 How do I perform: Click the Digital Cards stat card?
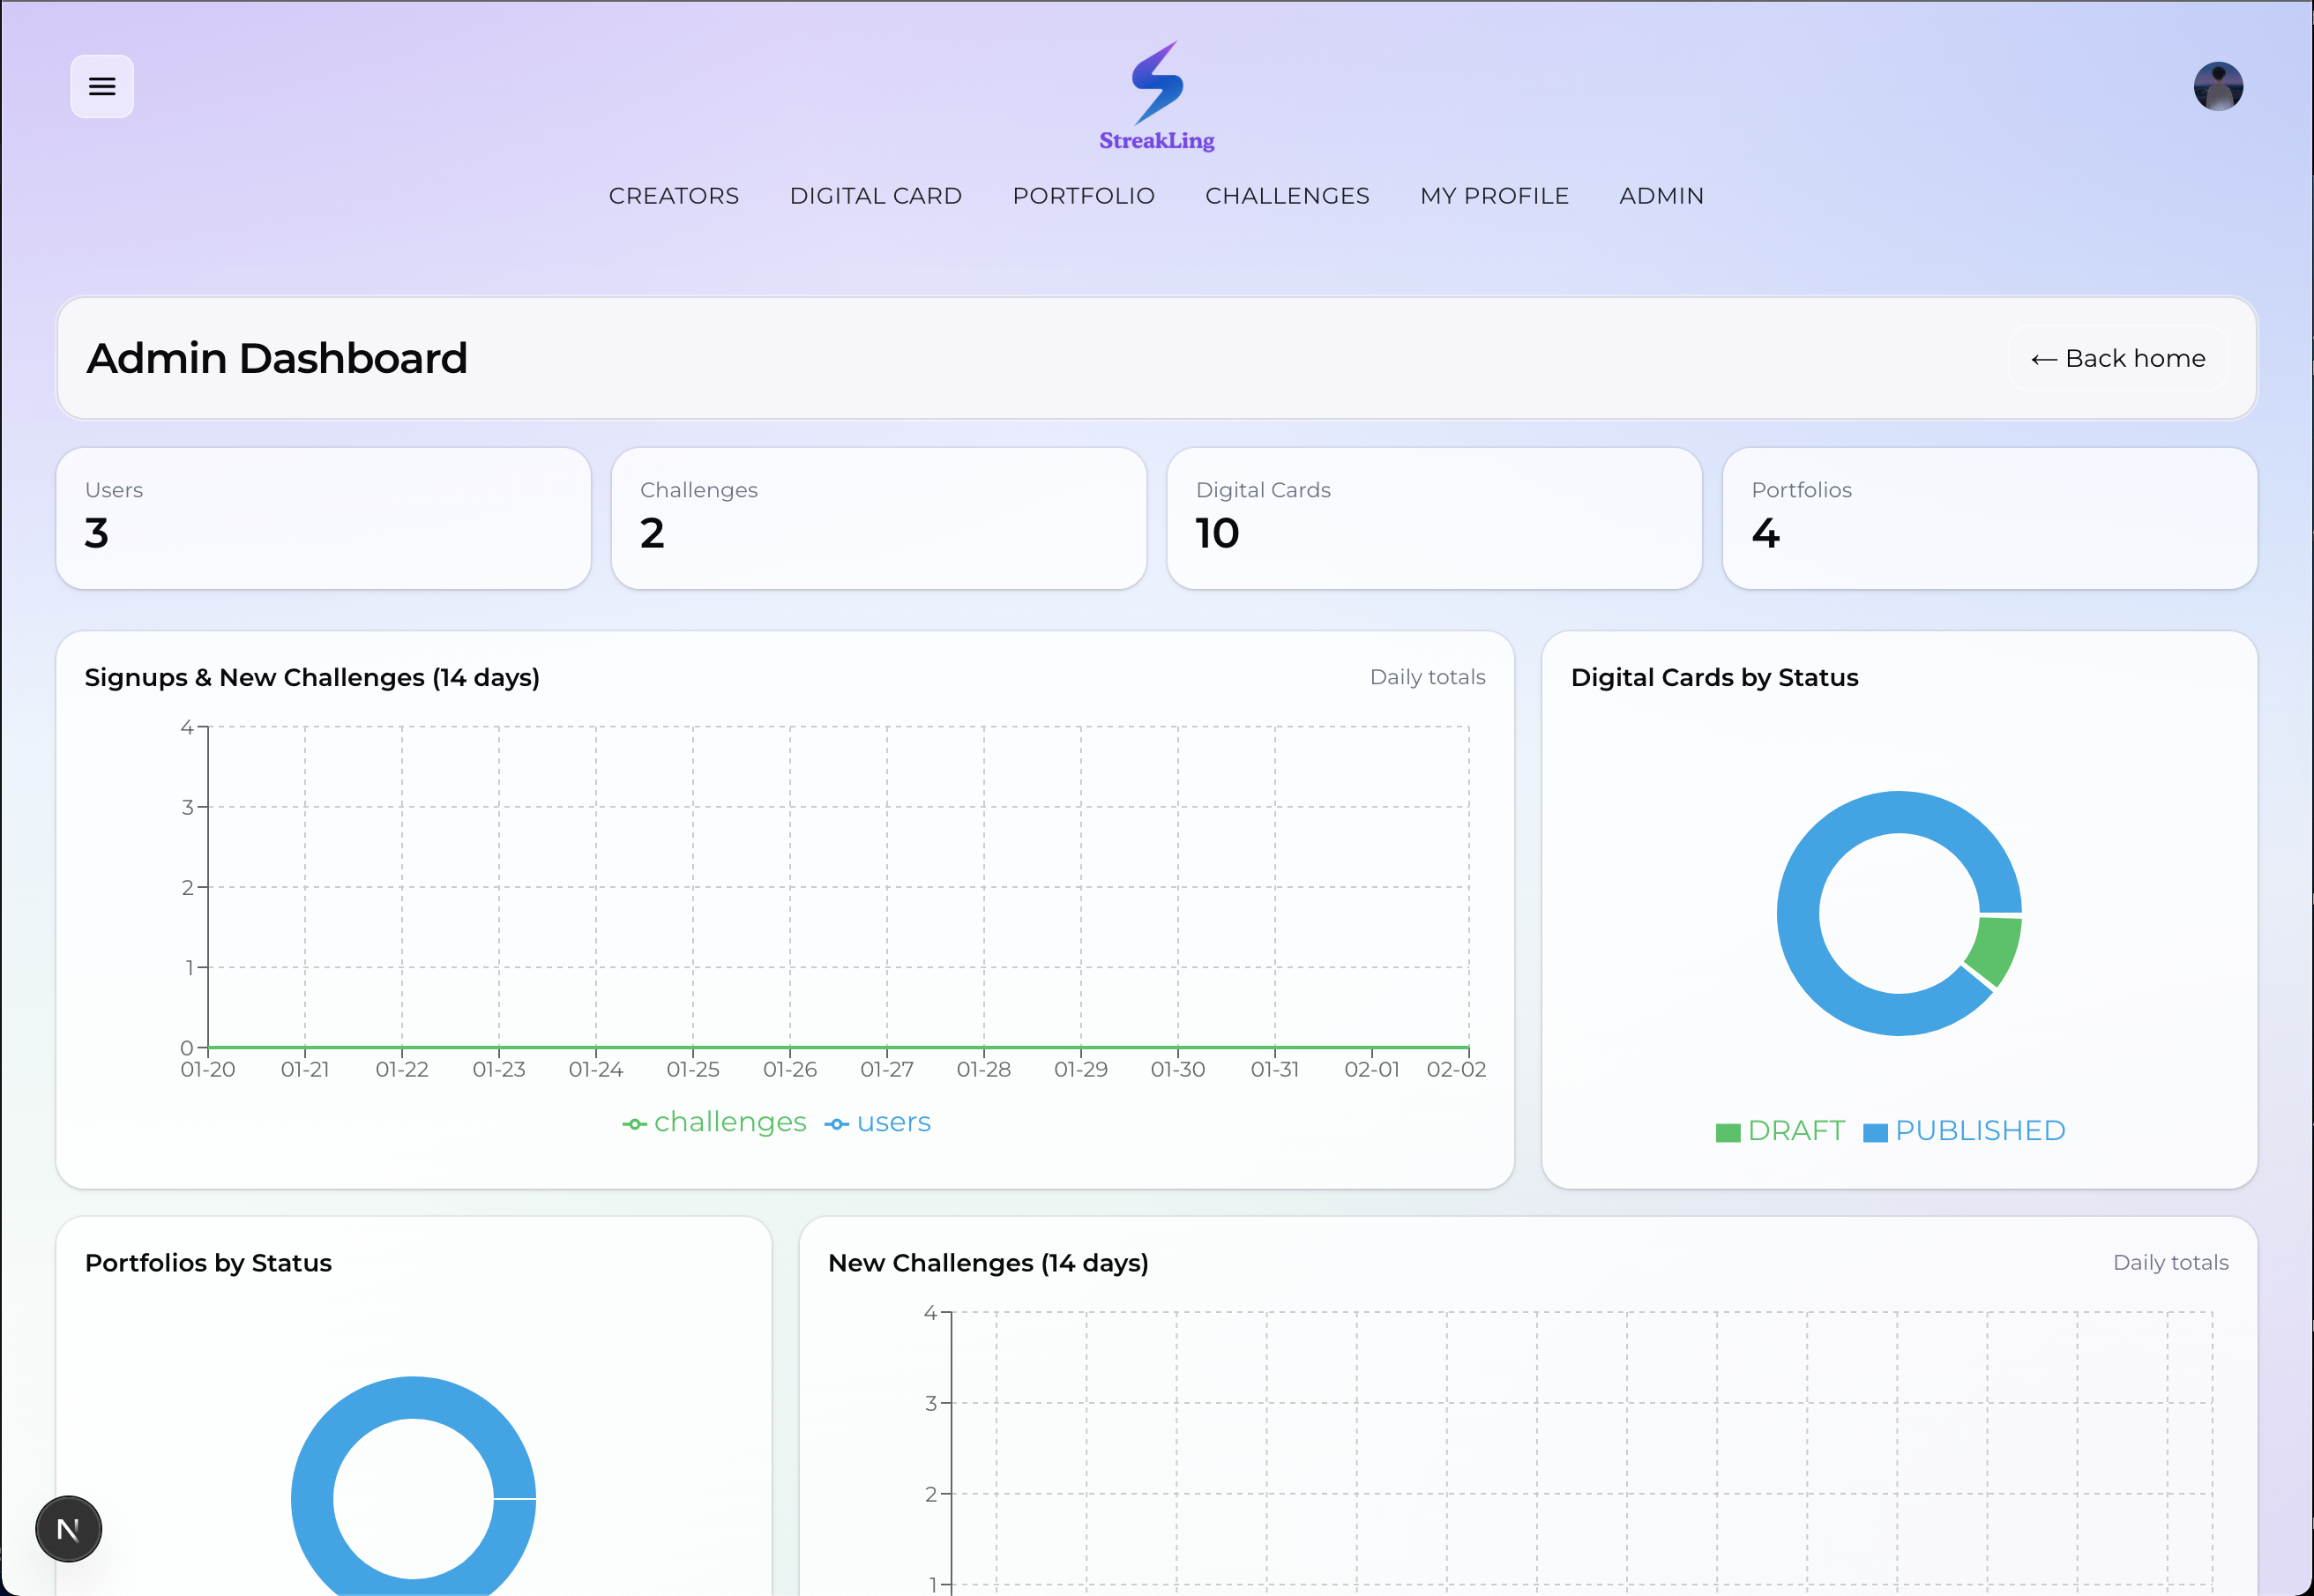(1433, 518)
